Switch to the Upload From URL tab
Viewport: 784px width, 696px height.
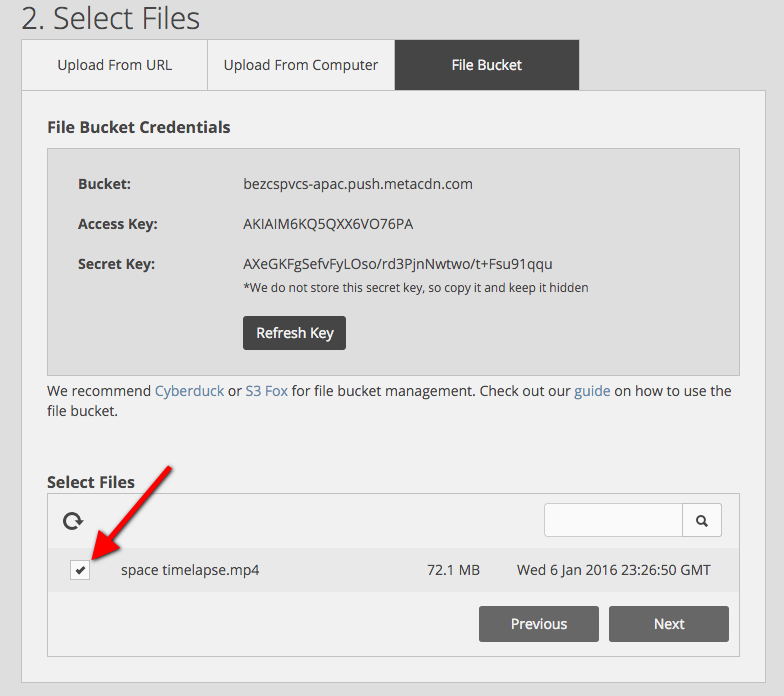click(x=114, y=65)
